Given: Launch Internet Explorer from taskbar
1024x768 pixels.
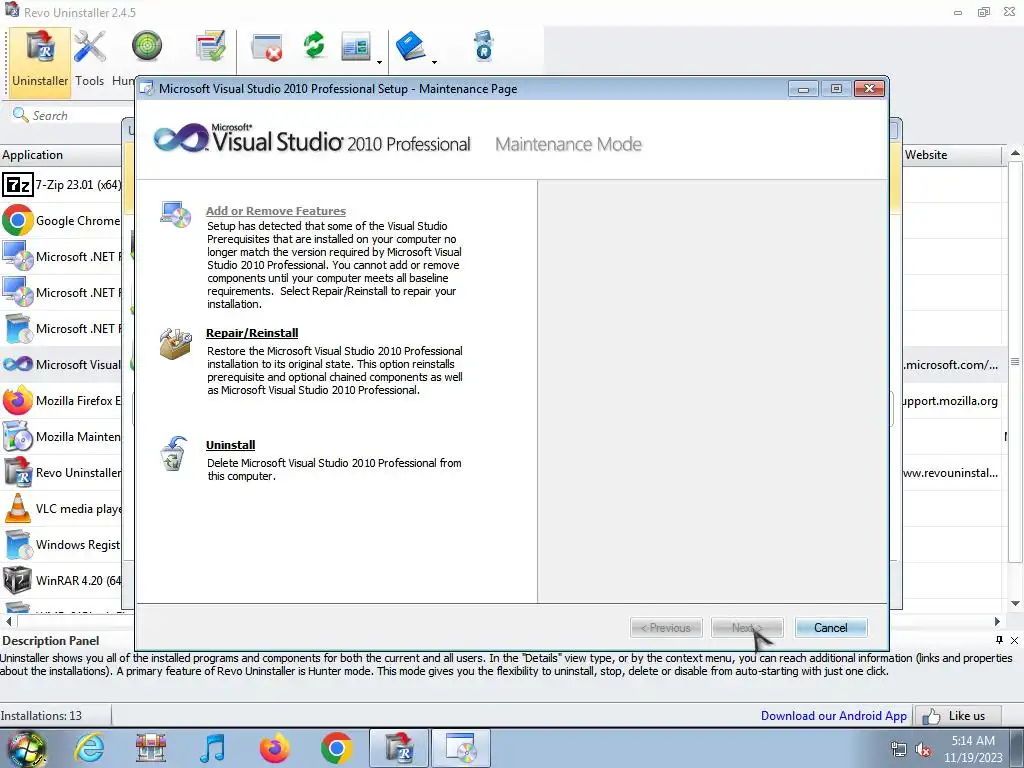Looking at the screenshot, I should tap(89, 748).
